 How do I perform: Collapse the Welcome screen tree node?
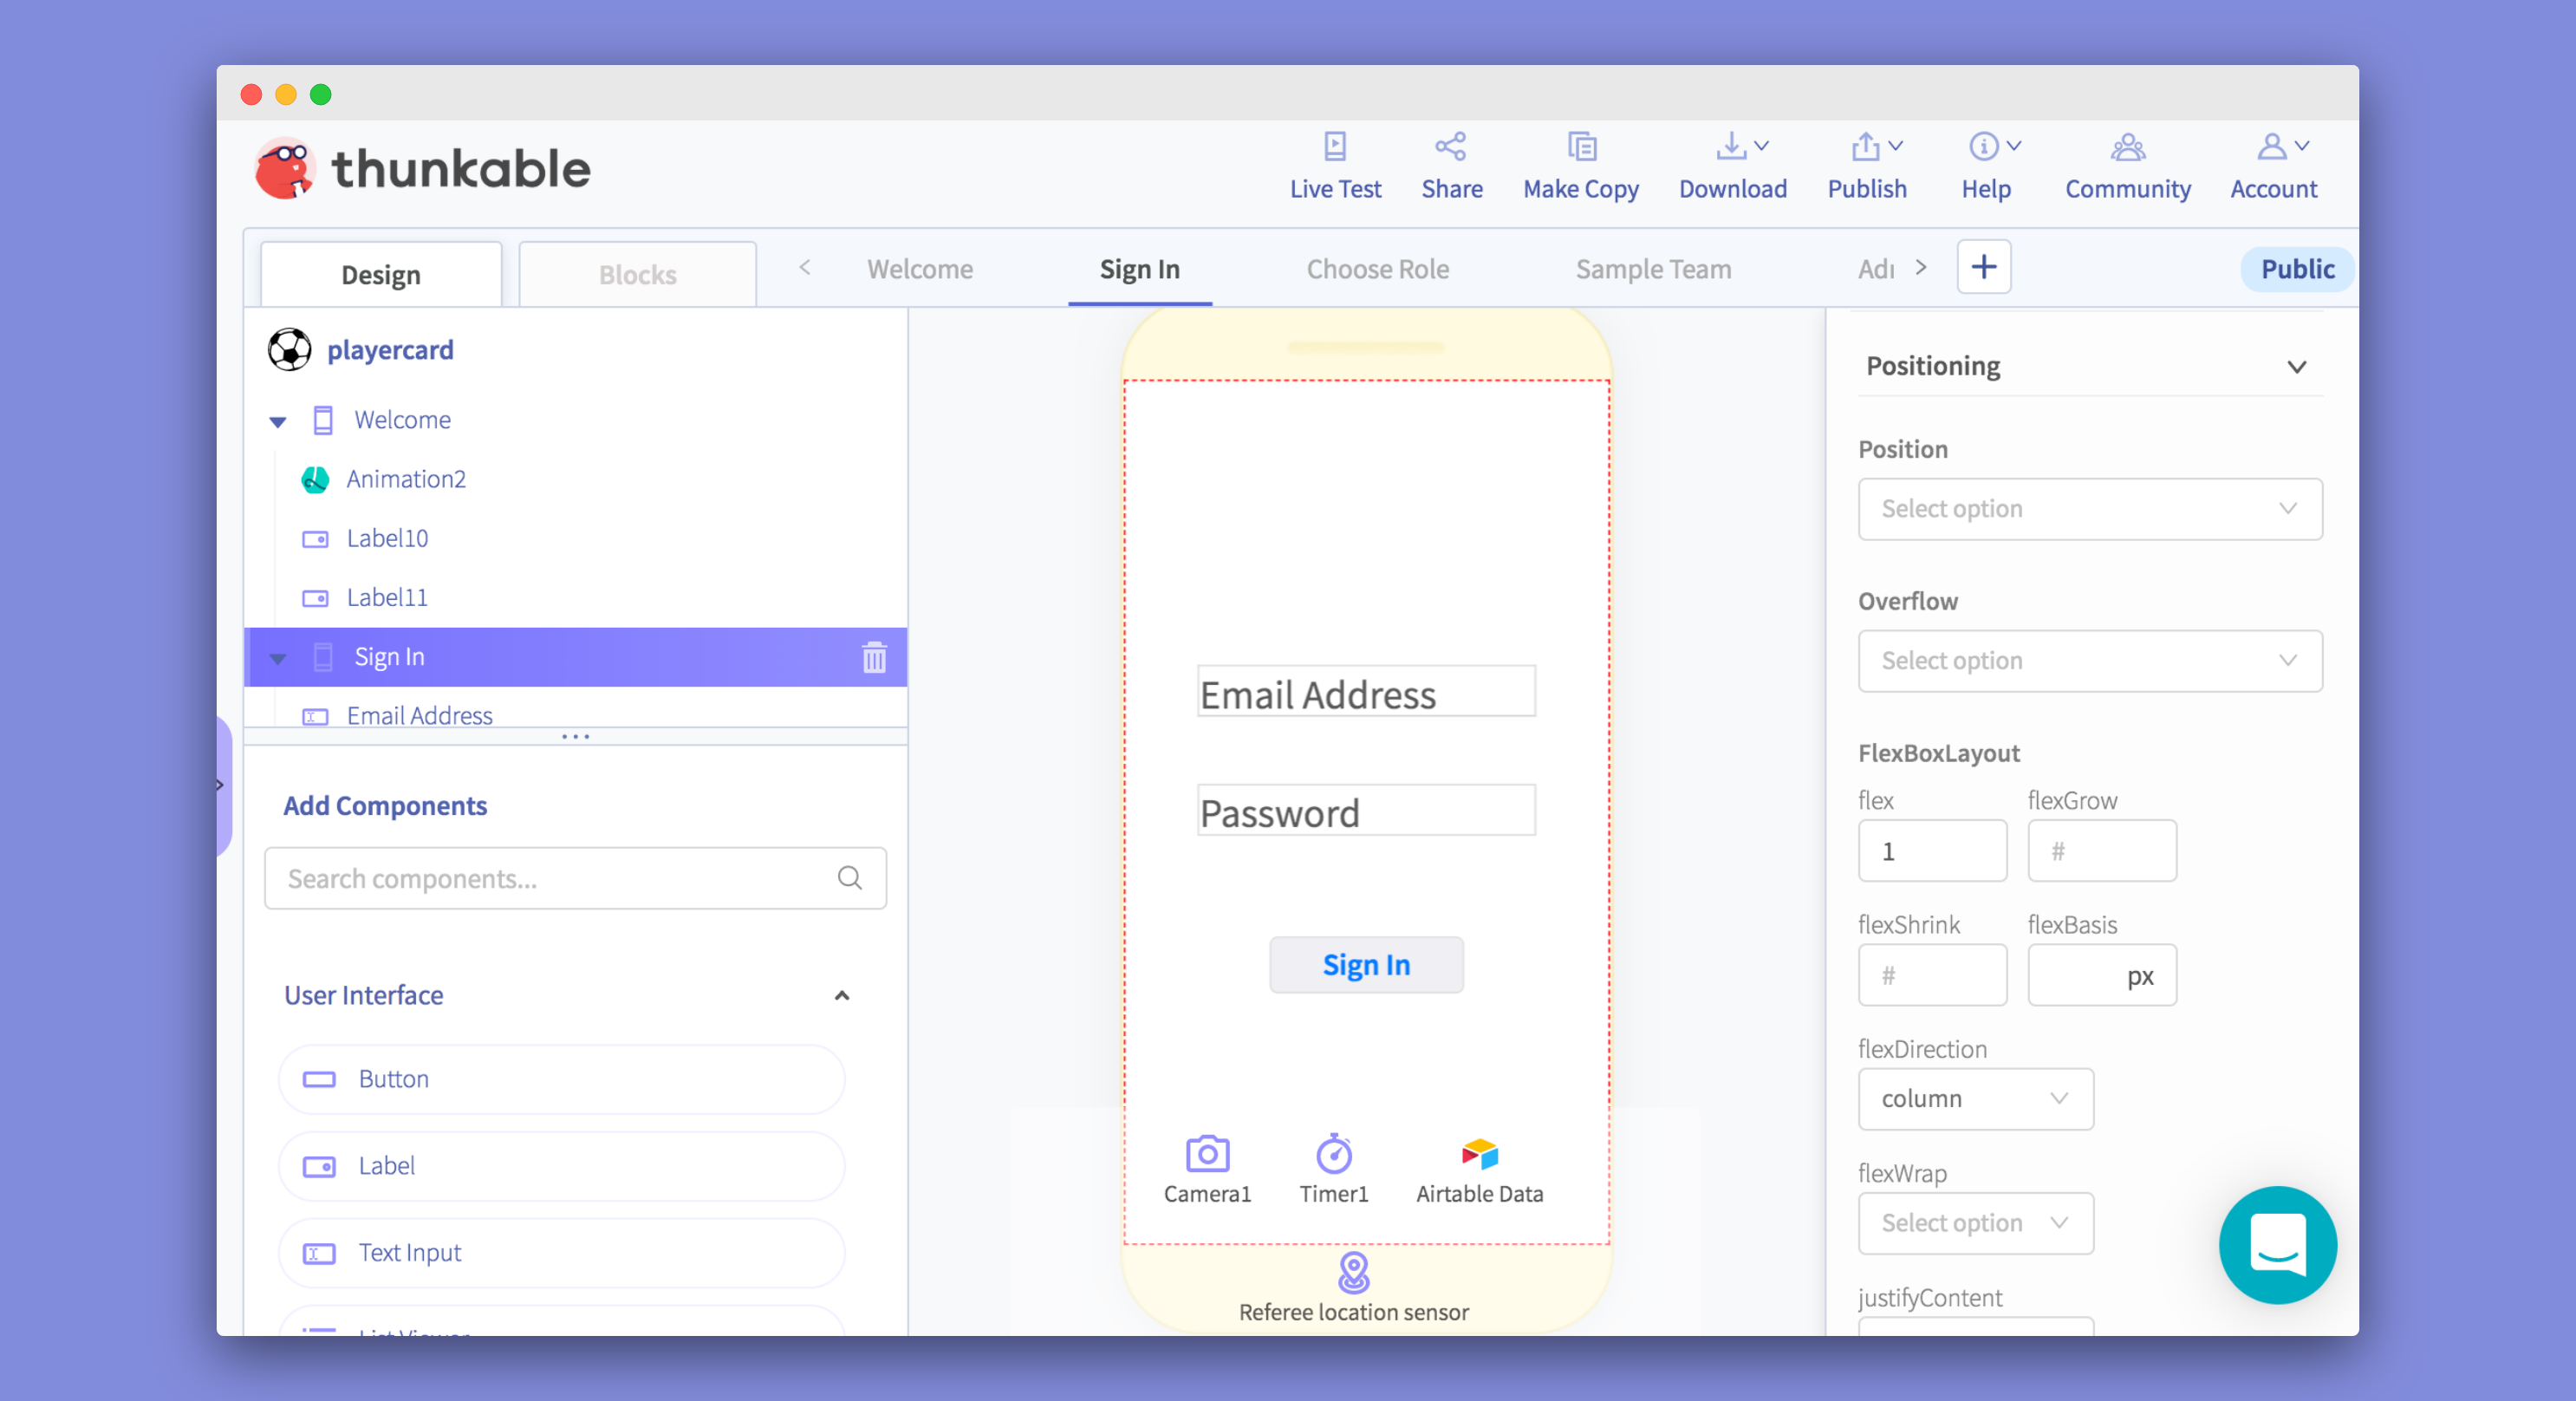(278, 421)
